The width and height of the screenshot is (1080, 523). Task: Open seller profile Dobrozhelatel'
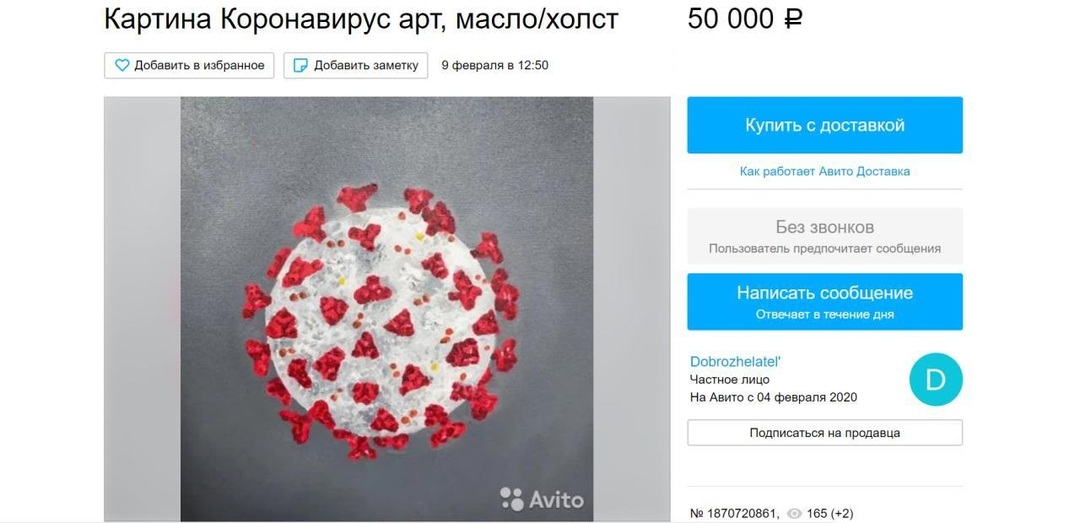pyautogui.click(x=735, y=361)
